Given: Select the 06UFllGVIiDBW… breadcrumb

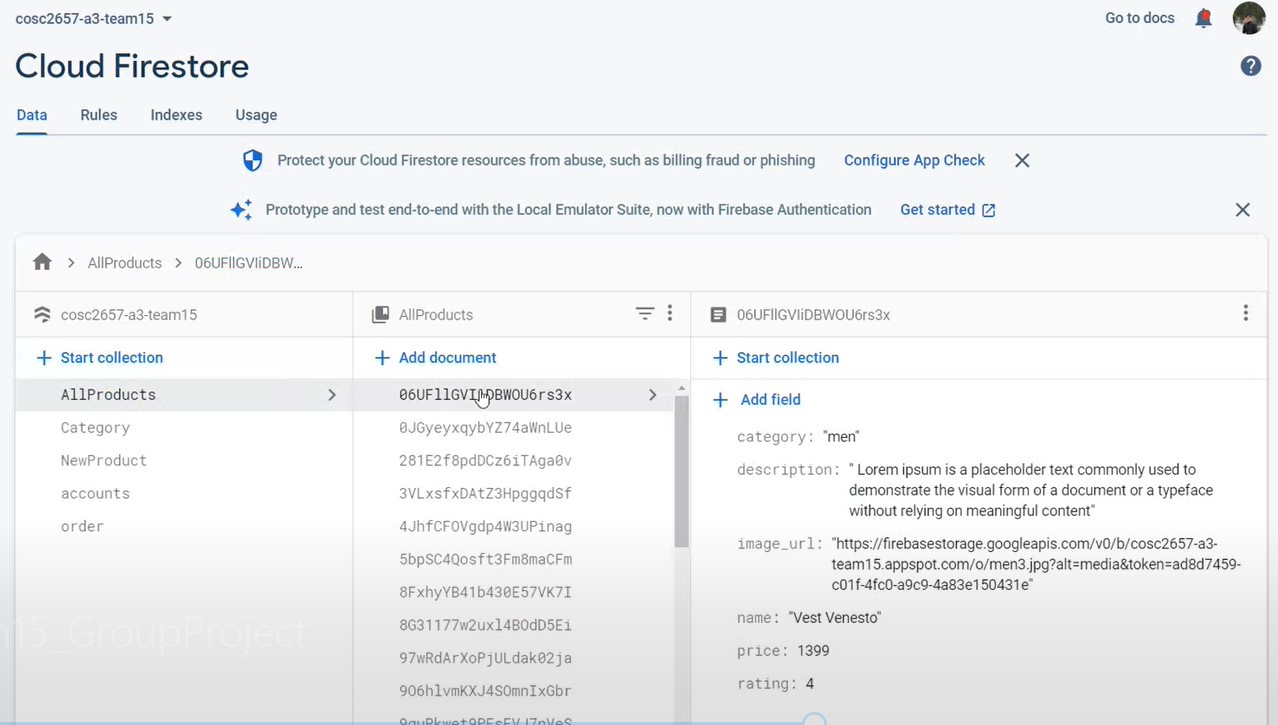Looking at the screenshot, I should tap(249, 263).
